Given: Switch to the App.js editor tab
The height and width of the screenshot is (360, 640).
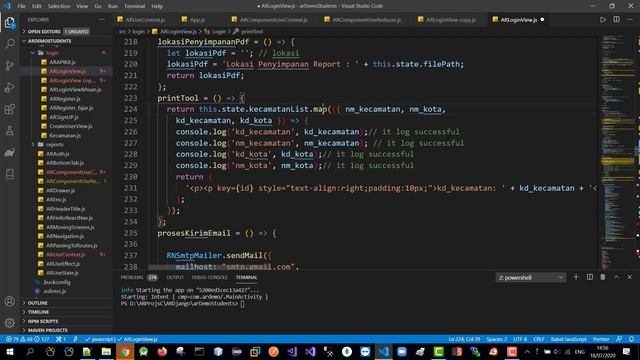Looking at the screenshot, I should tap(197, 20).
